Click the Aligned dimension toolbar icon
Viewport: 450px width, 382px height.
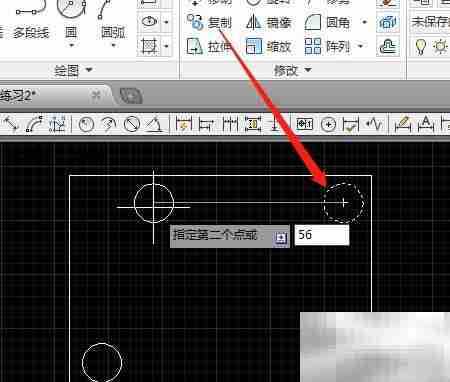point(11,124)
